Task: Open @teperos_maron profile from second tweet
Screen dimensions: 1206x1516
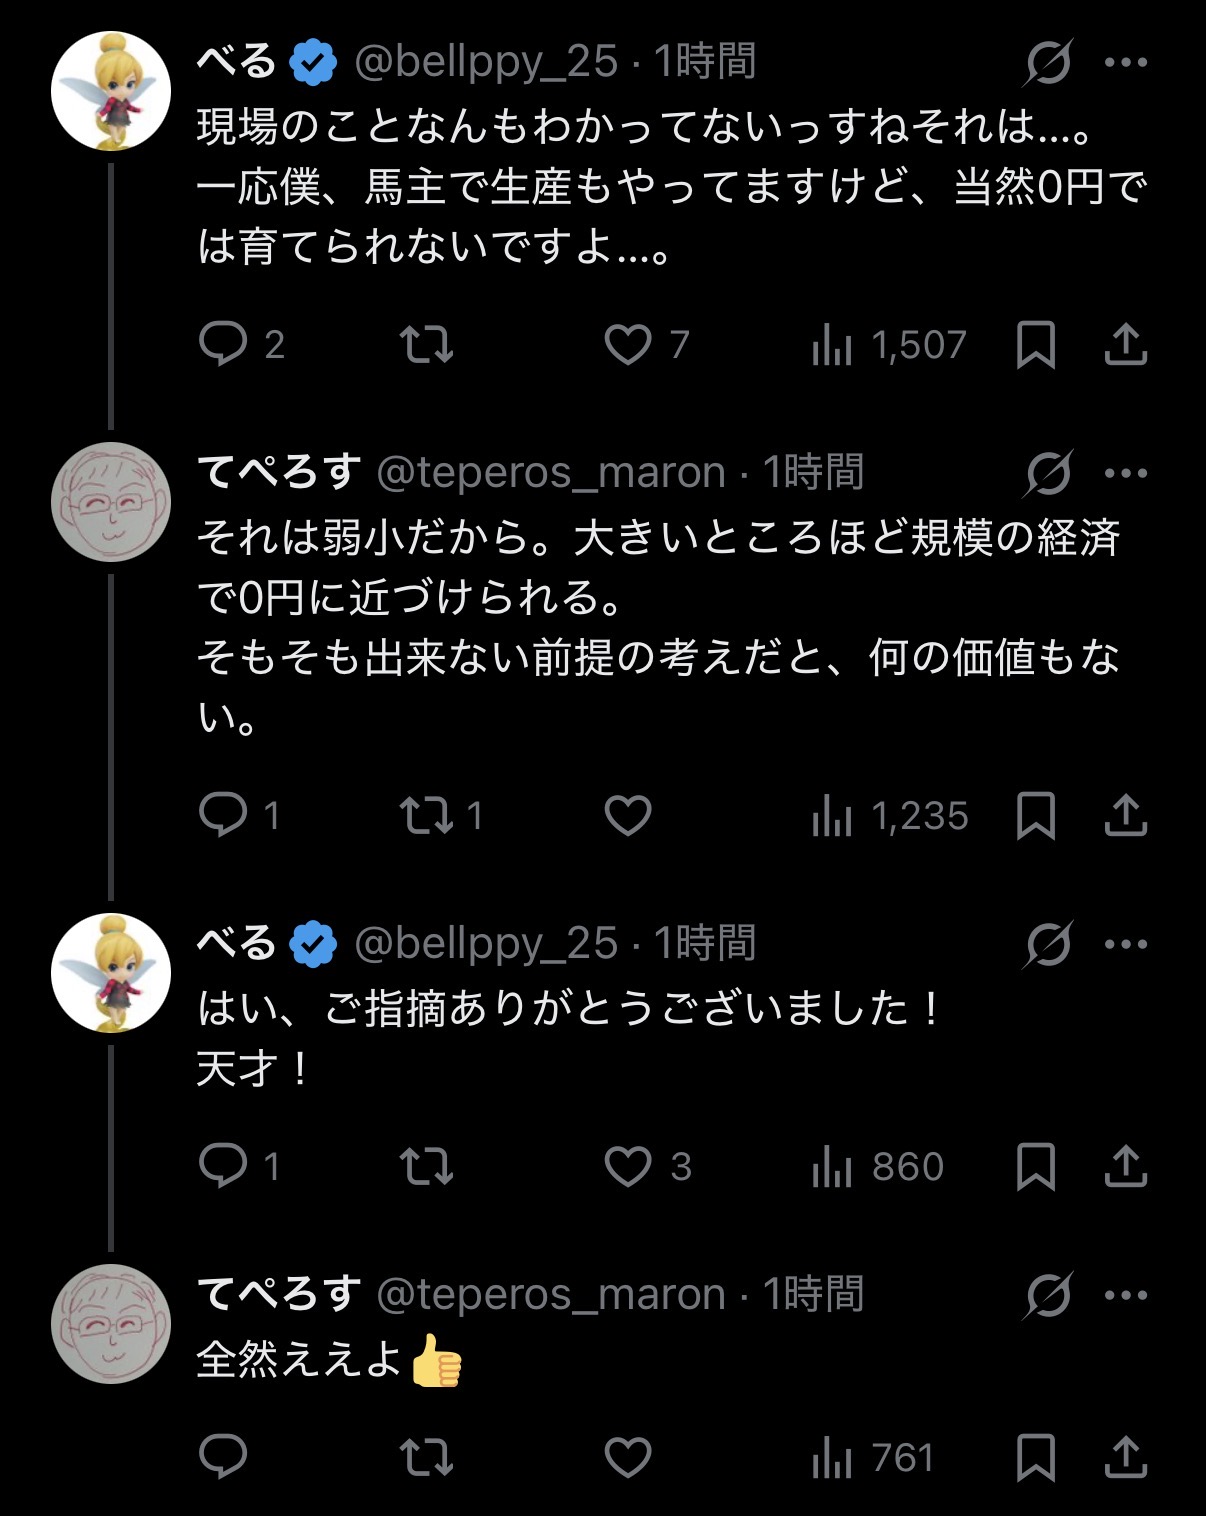Action: click(x=550, y=472)
